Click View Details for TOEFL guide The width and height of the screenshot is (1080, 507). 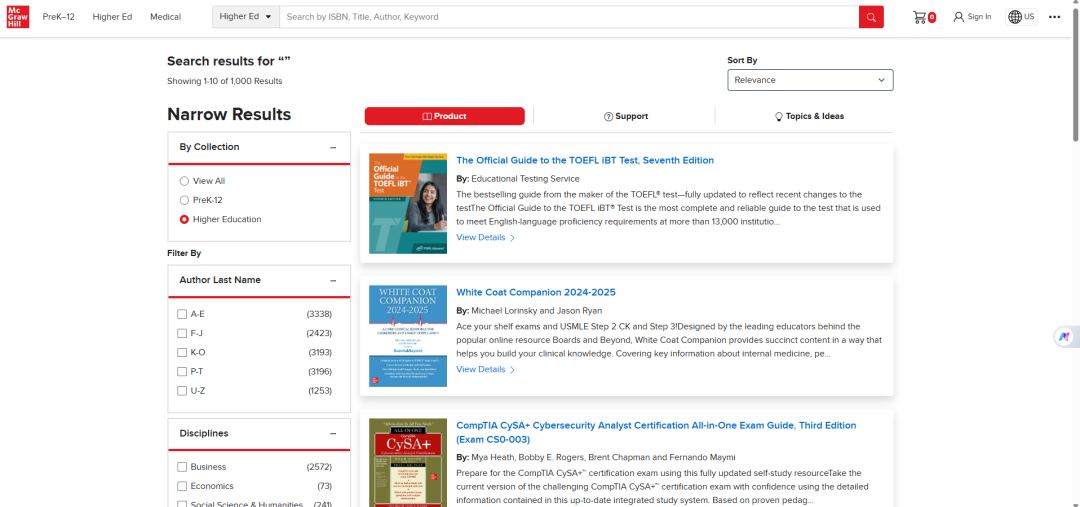click(x=486, y=238)
